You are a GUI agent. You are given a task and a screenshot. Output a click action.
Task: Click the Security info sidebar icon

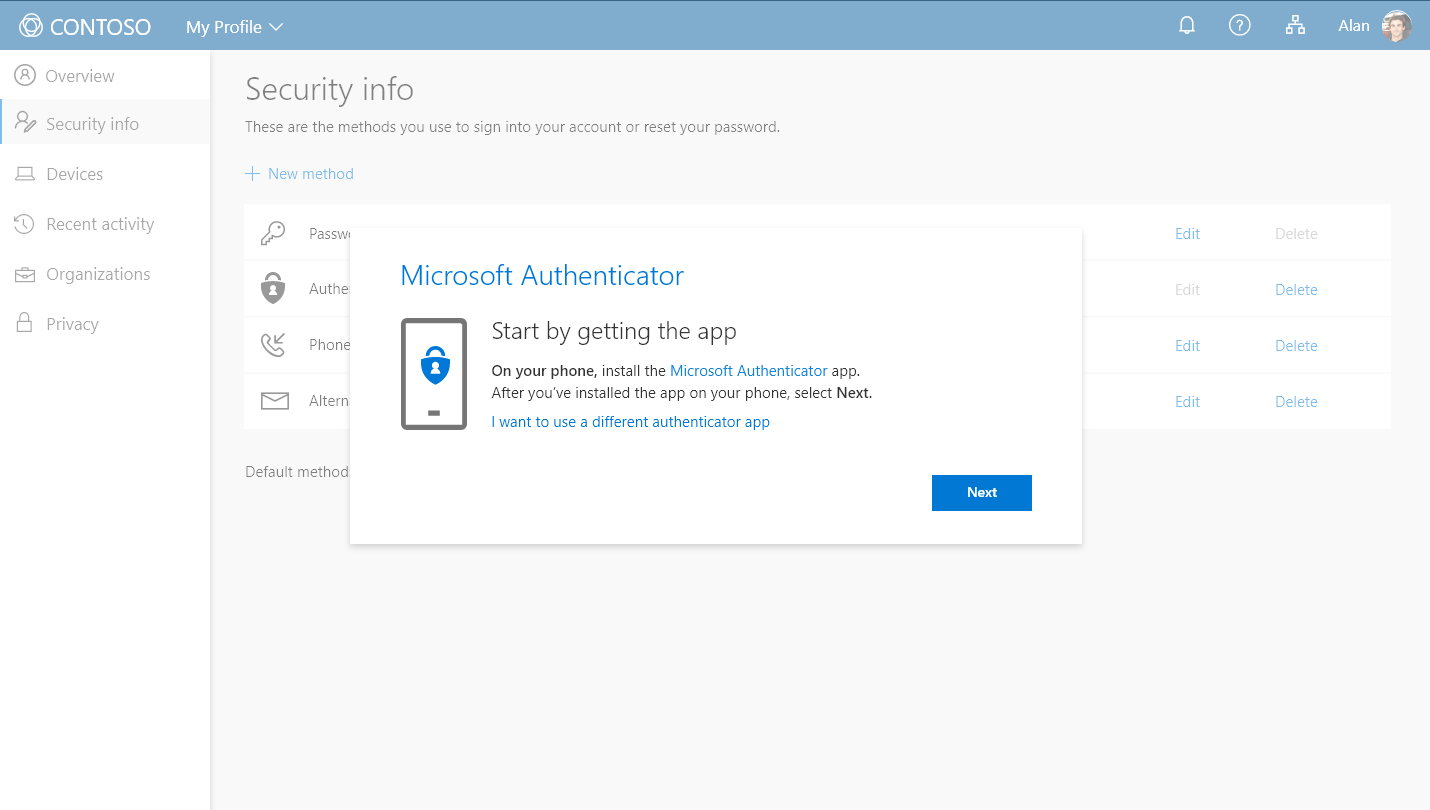tap(26, 123)
